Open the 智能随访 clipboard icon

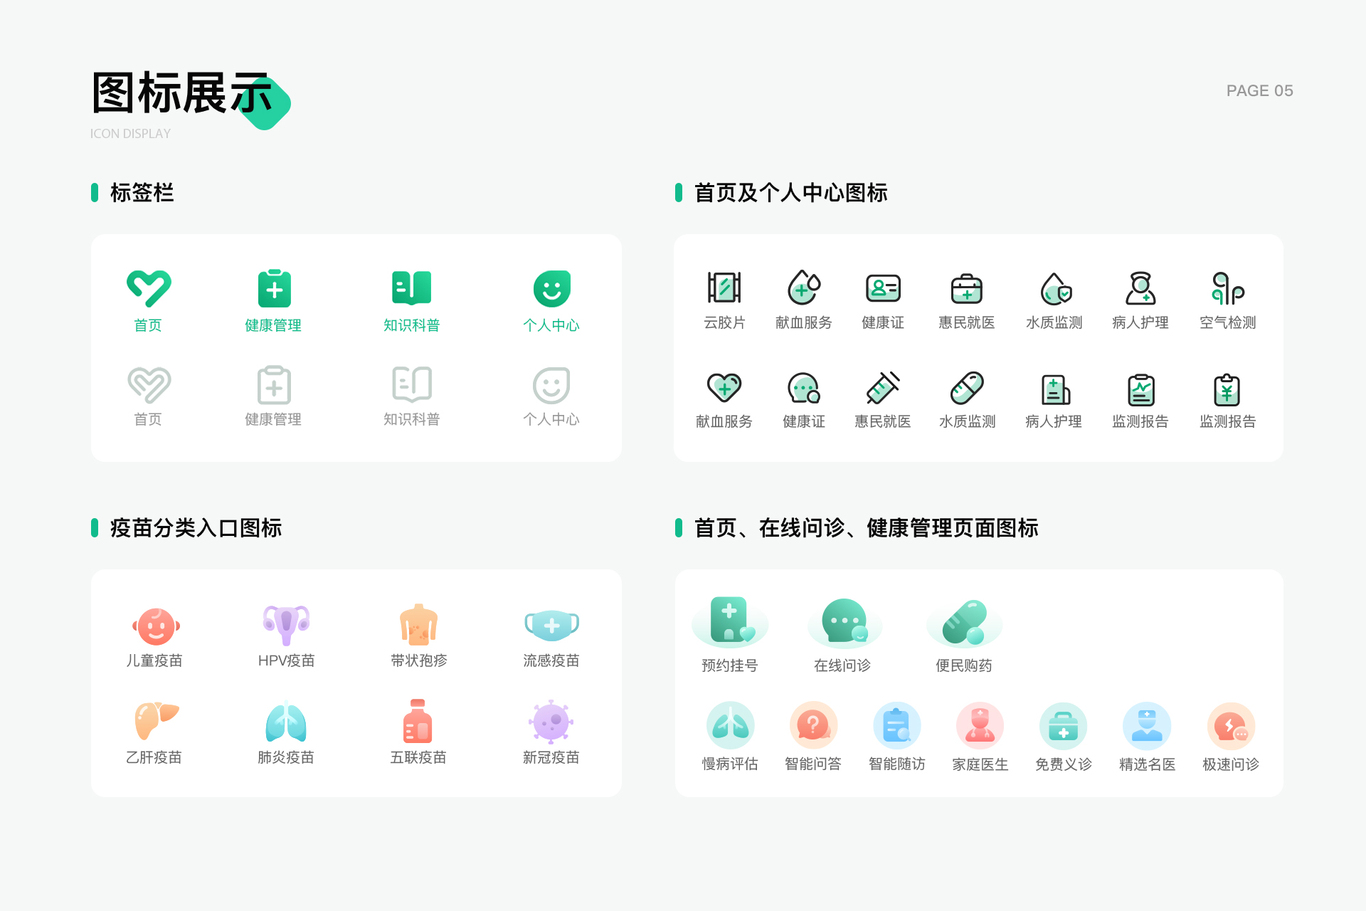pos(897,725)
